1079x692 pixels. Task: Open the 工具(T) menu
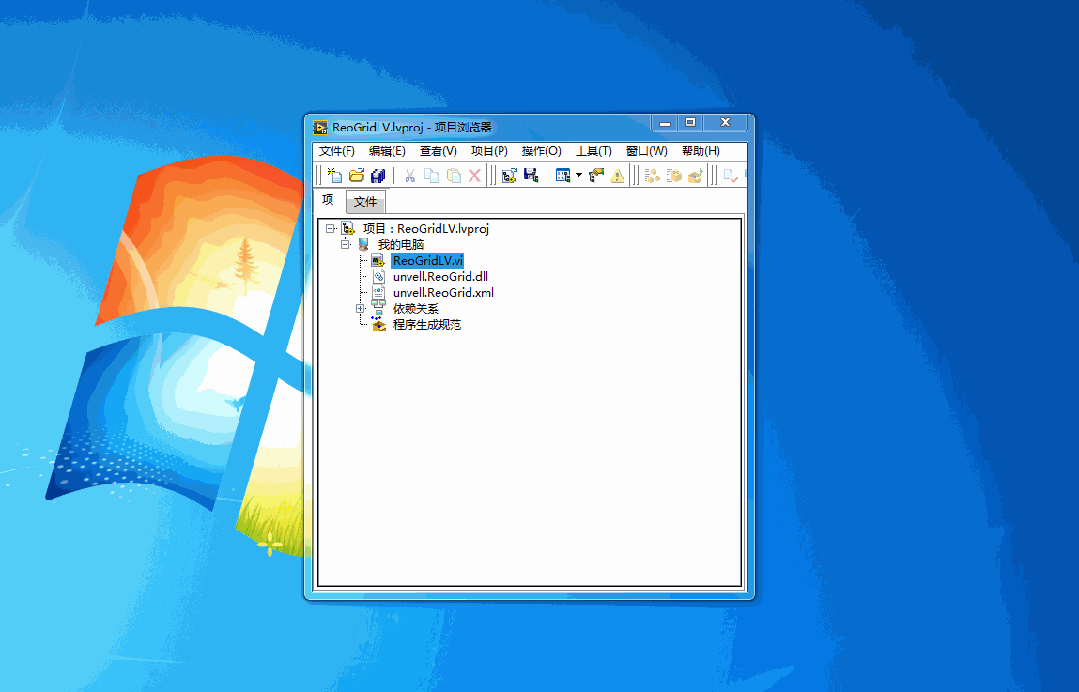[594, 151]
